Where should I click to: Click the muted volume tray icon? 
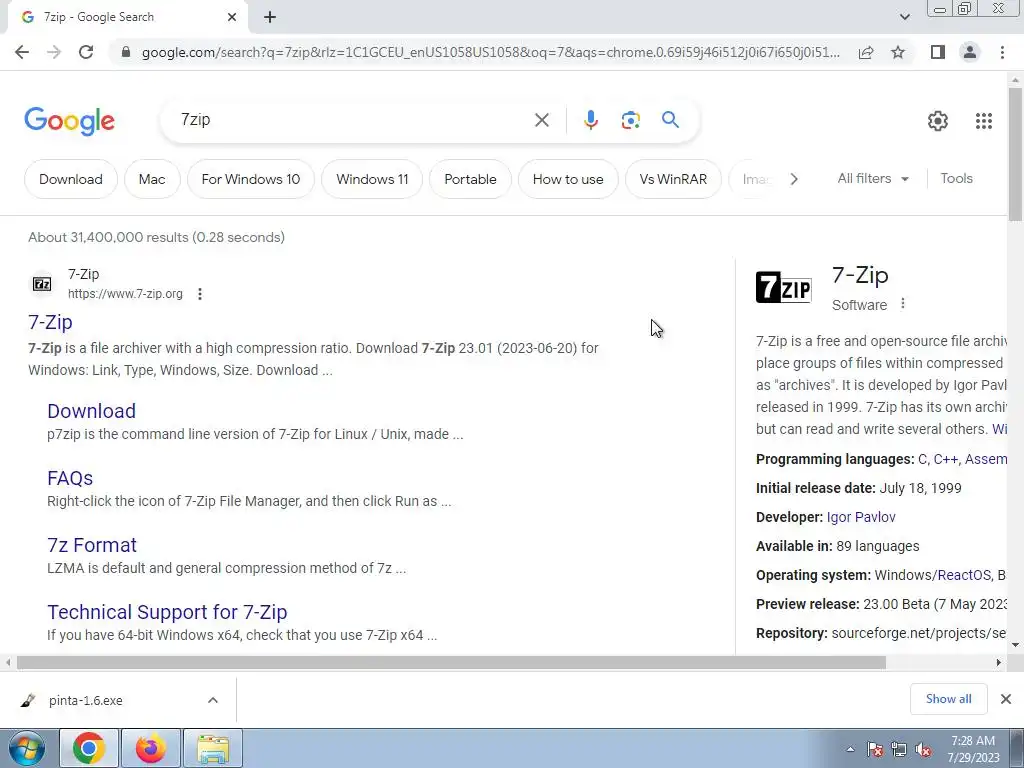pos(923,750)
